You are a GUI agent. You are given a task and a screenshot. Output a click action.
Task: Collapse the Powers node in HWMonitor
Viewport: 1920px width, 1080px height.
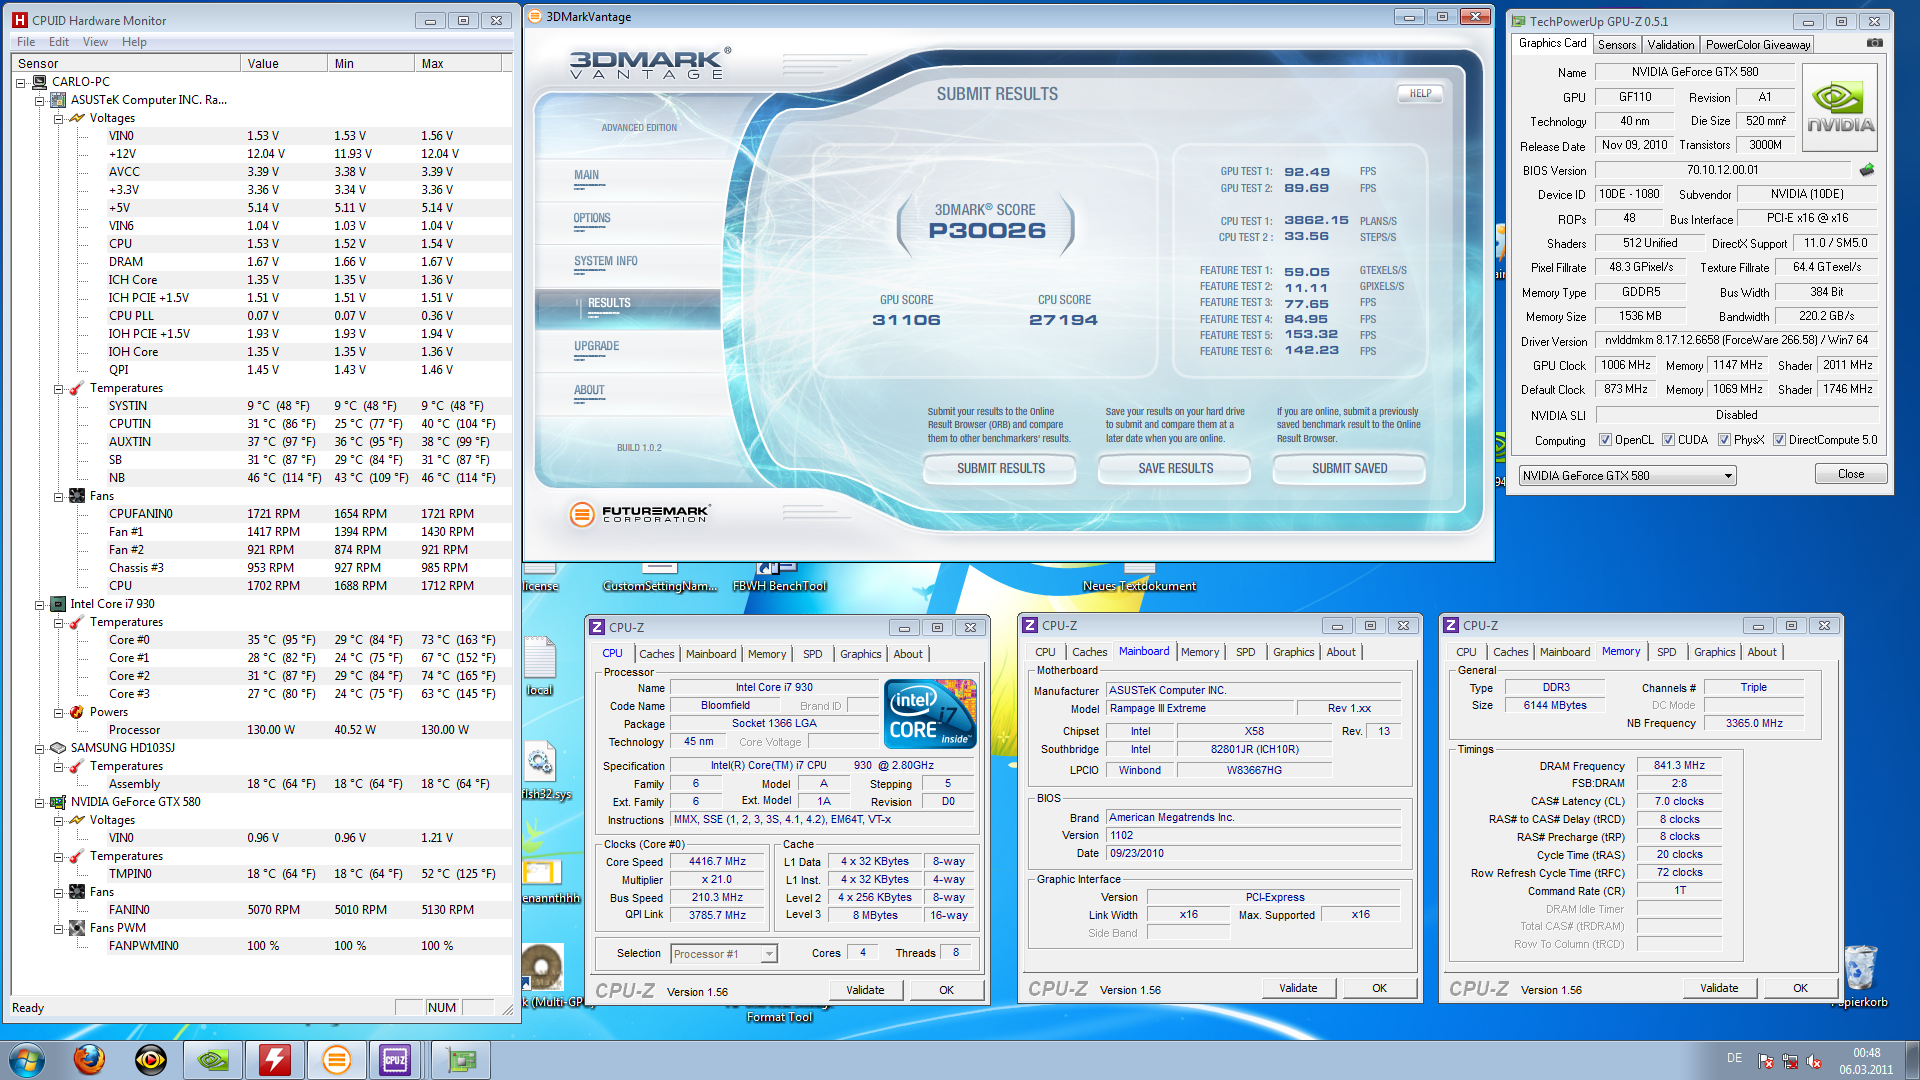58,712
